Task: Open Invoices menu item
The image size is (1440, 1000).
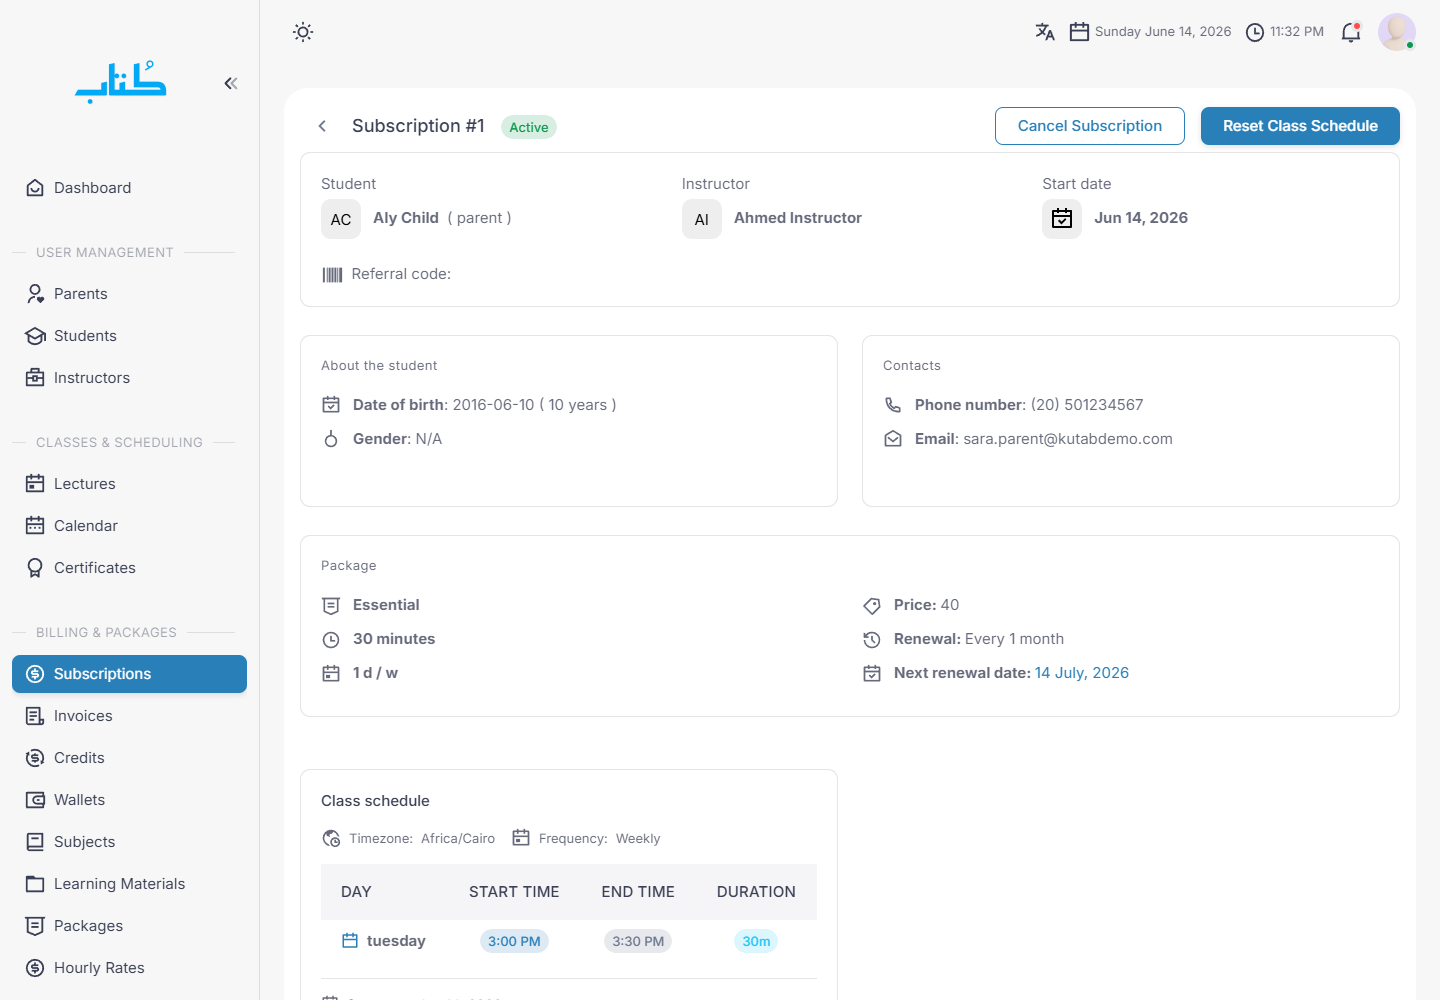Action: point(129,716)
